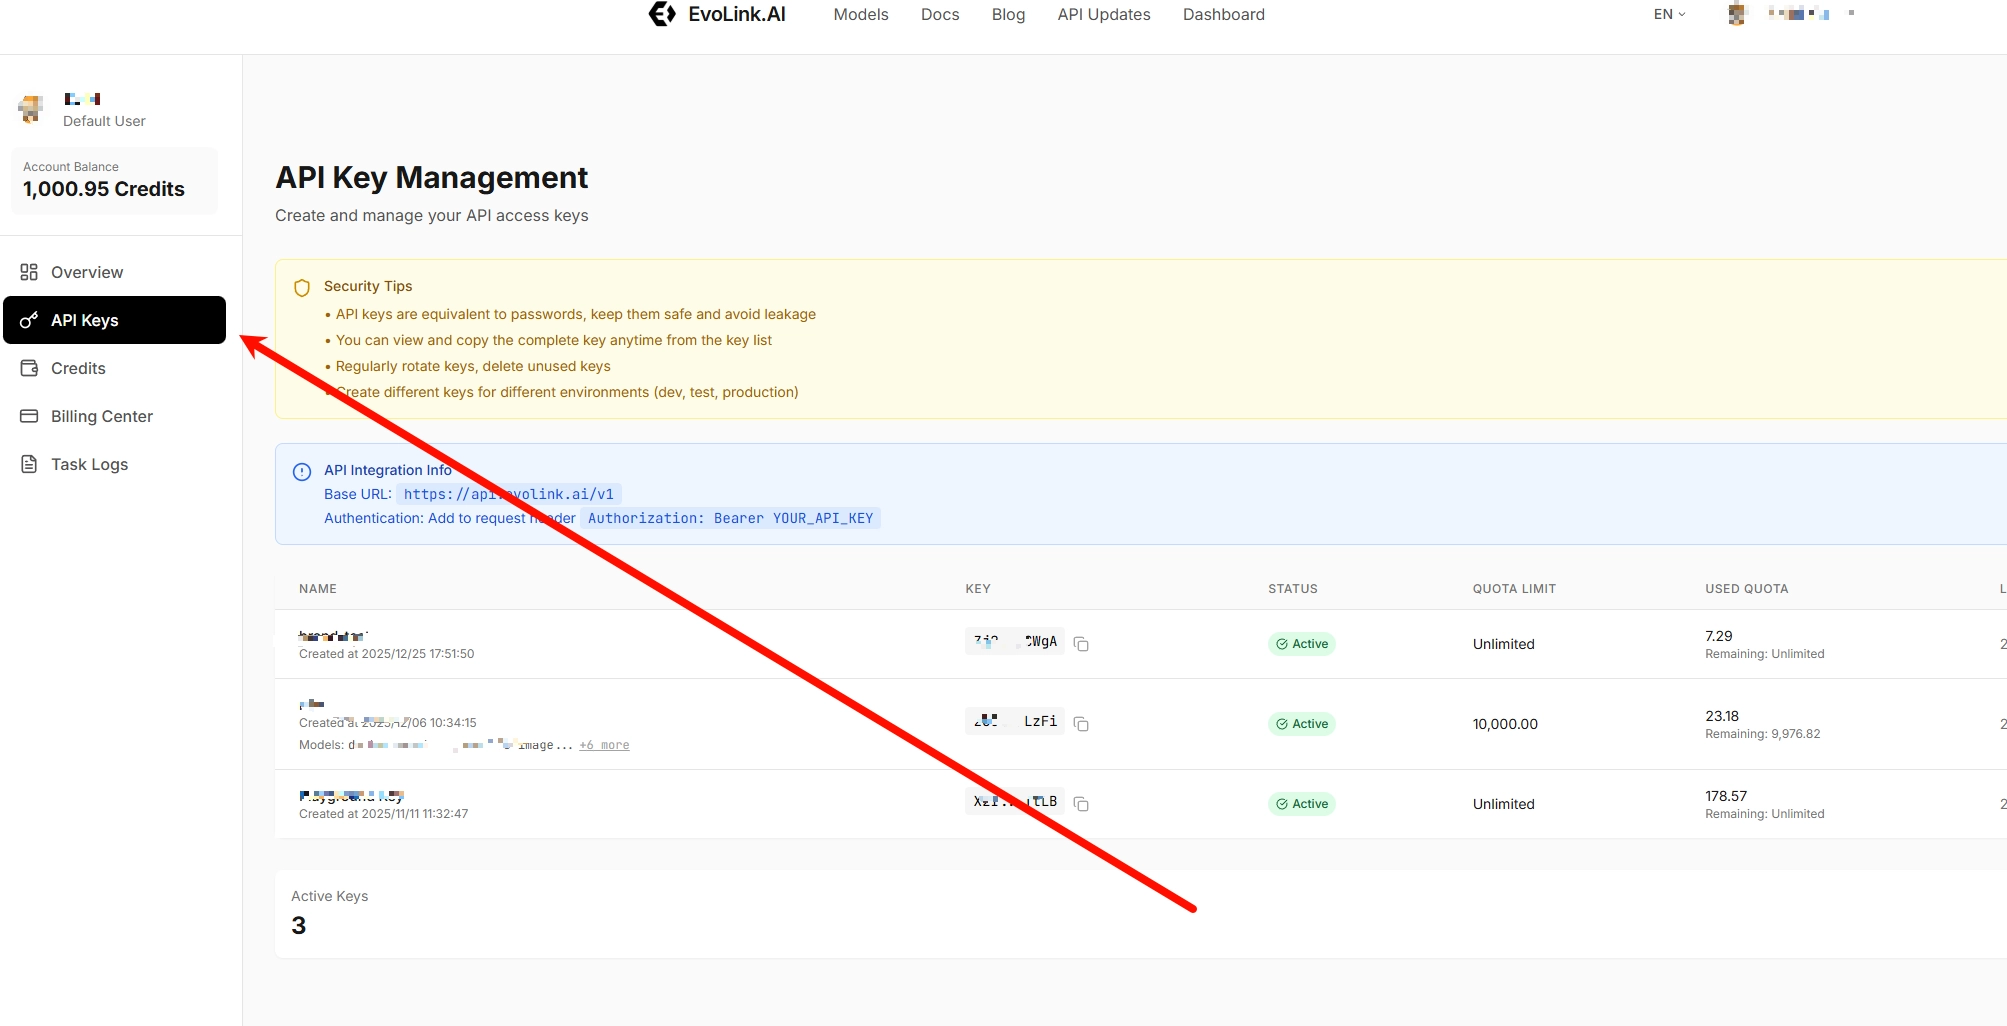This screenshot has width=2007, height=1026.
Task: Open the Models navigation item
Action: pyautogui.click(x=860, y=14)
